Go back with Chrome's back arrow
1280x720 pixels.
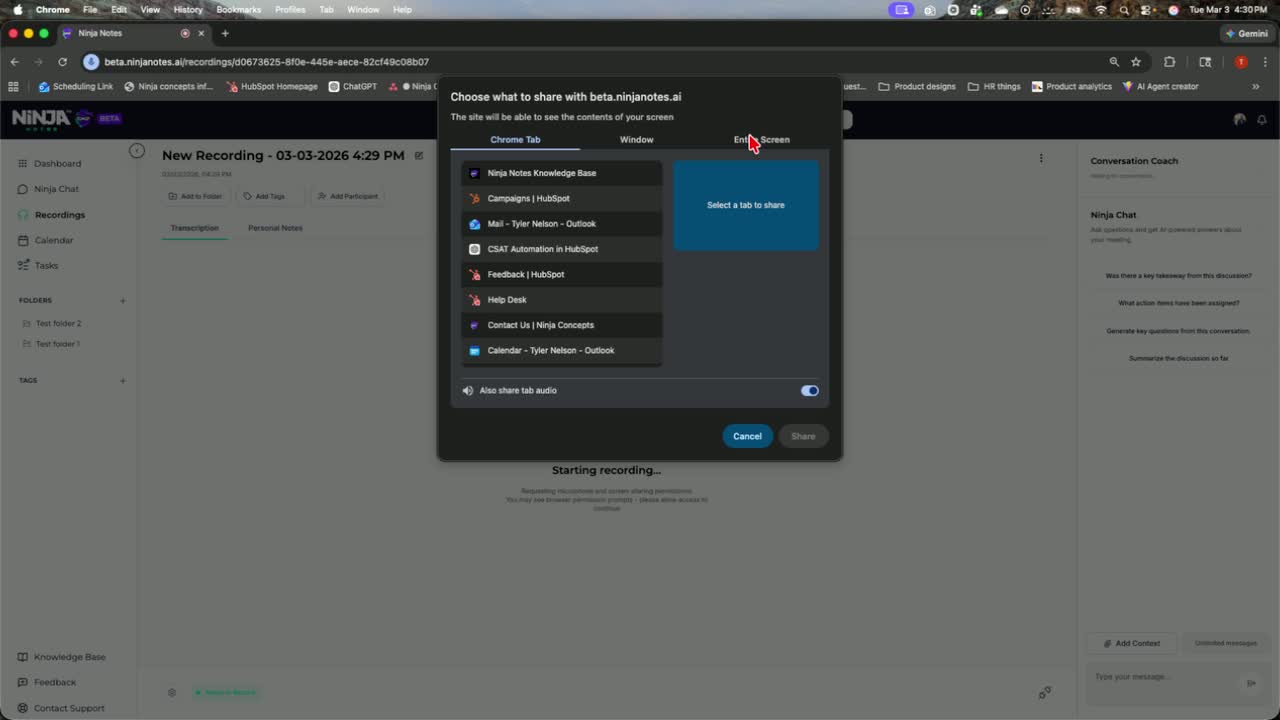(x=14, y=62)
